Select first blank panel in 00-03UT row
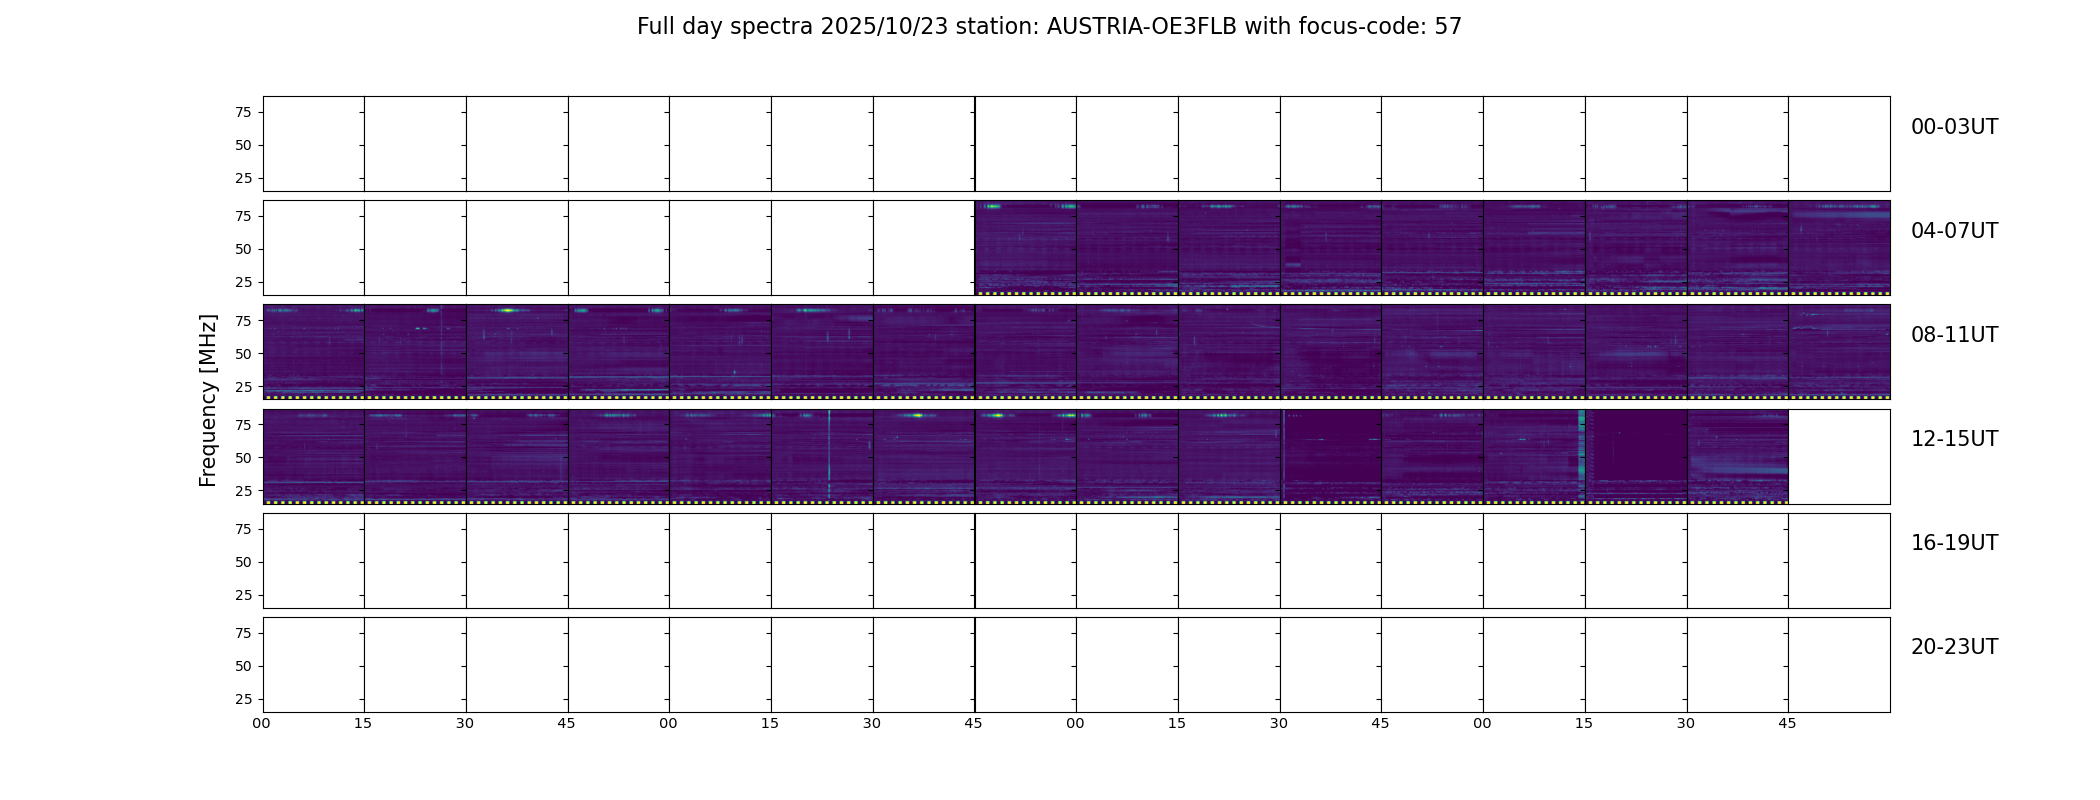 click(314, 144)
